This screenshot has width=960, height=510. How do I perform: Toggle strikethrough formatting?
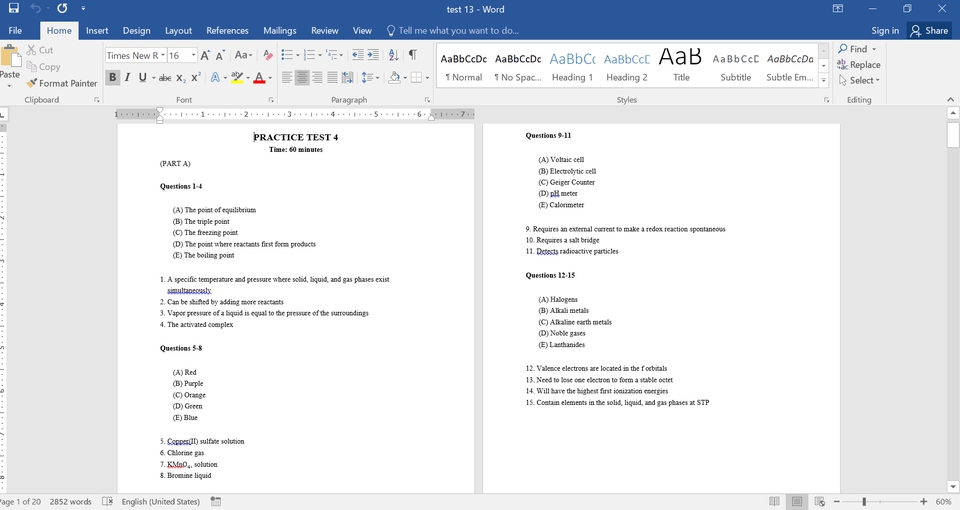(x=165, y=78)
